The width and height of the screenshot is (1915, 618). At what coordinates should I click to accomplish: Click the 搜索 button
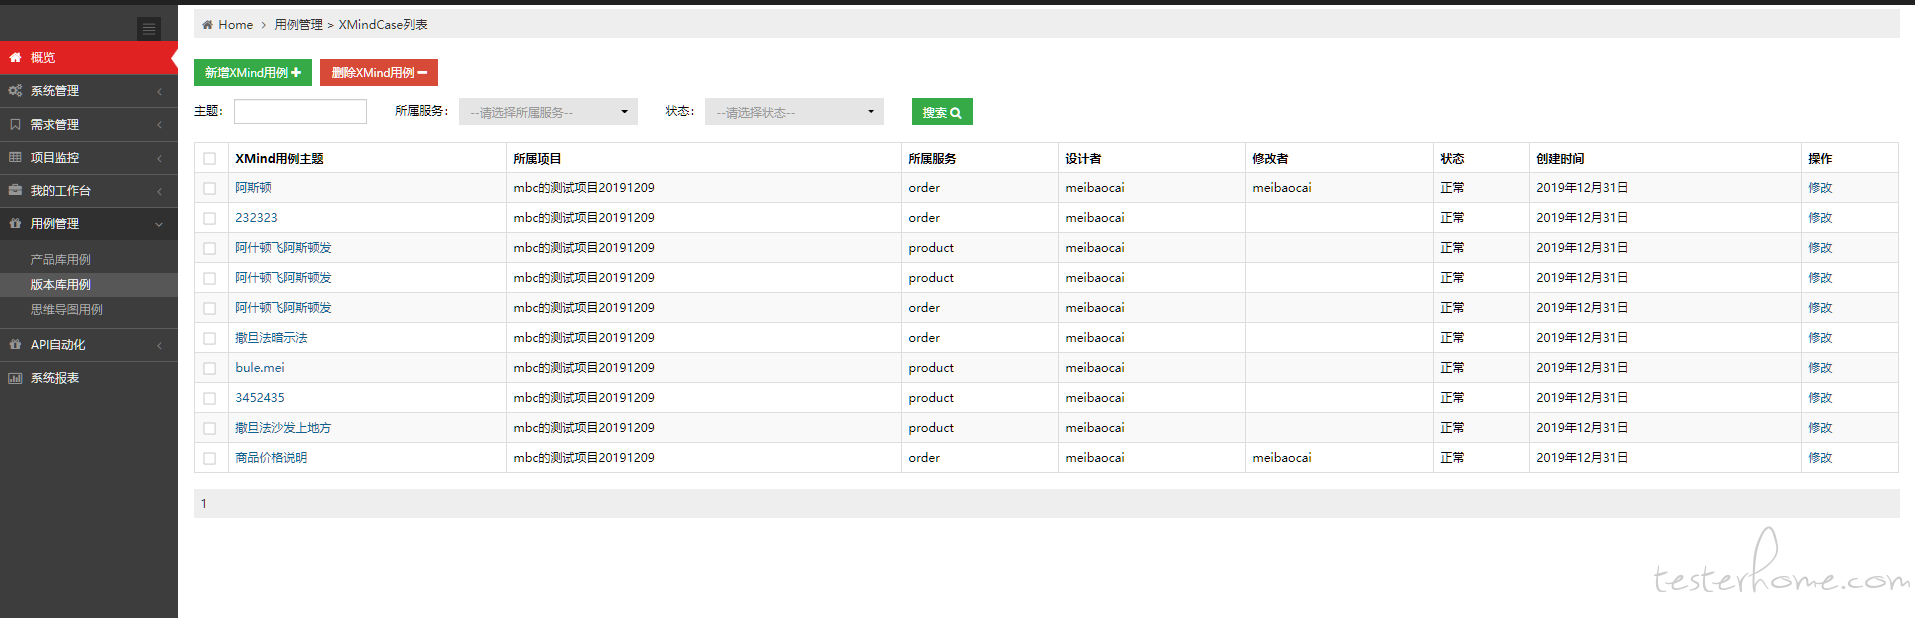tap(942, 112)
